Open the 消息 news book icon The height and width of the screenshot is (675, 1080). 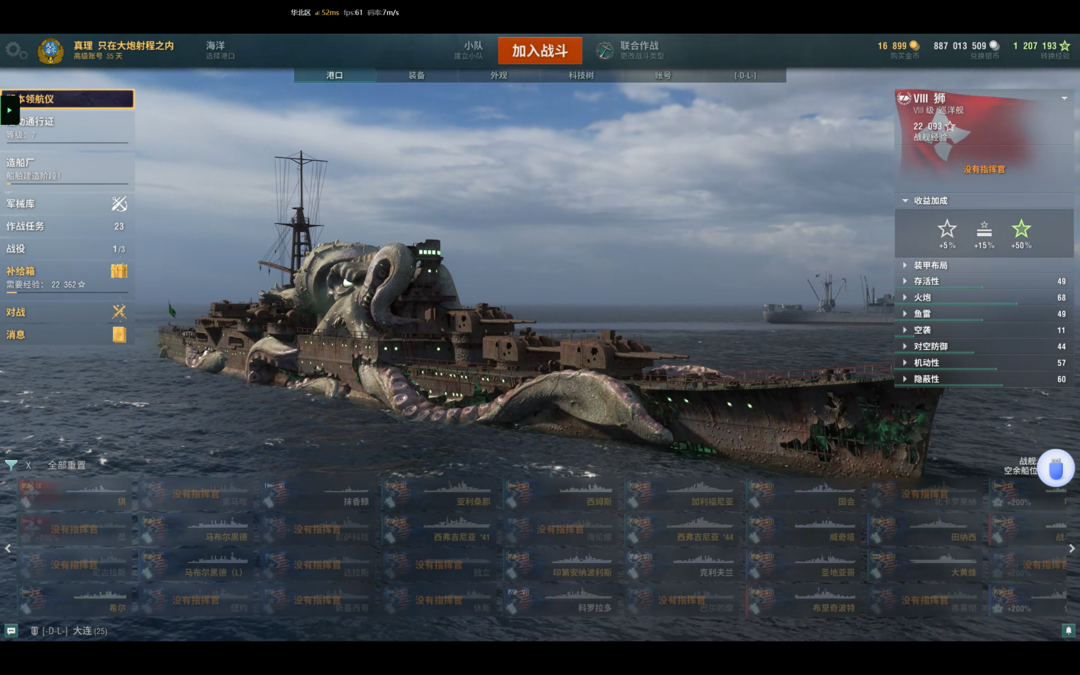pyautogui.click(x=119, y=335)
